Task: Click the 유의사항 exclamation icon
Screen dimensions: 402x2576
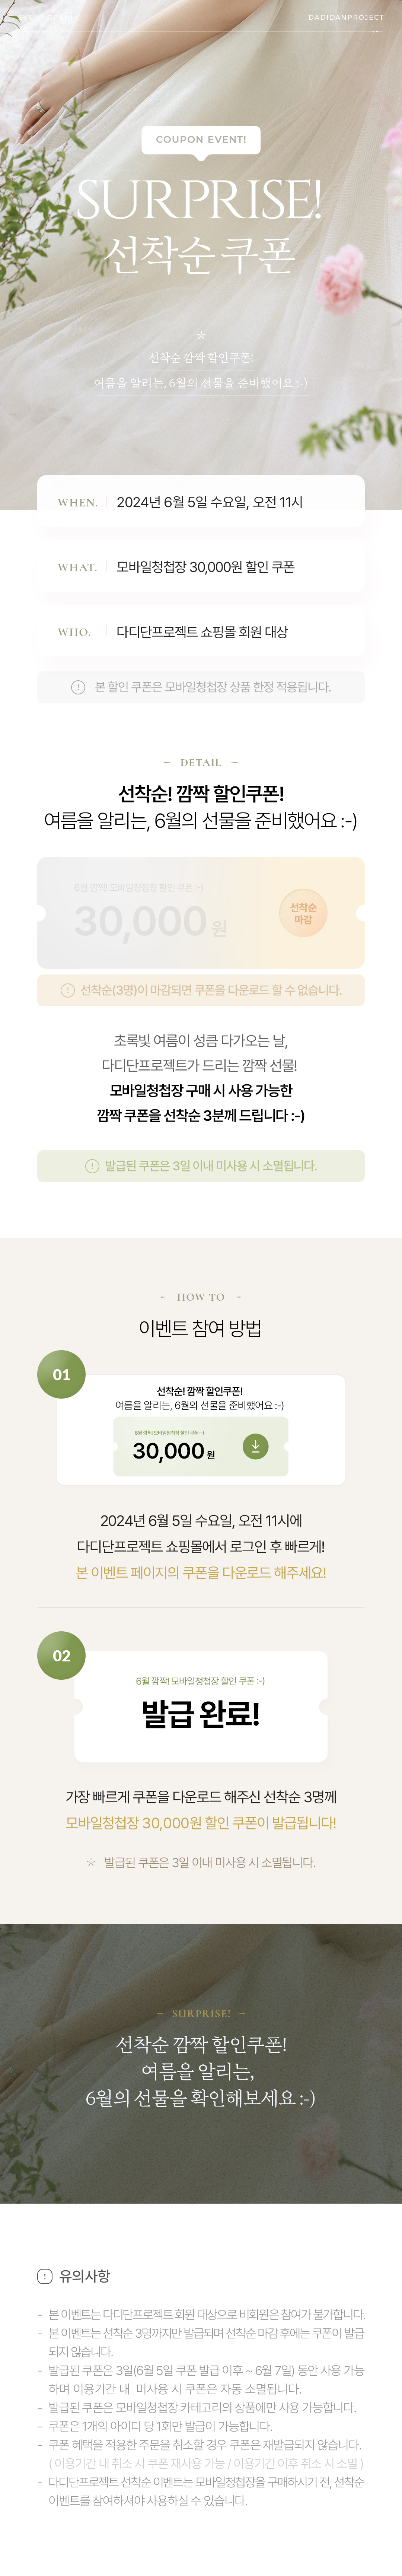Action: [x=45, y=2276]
